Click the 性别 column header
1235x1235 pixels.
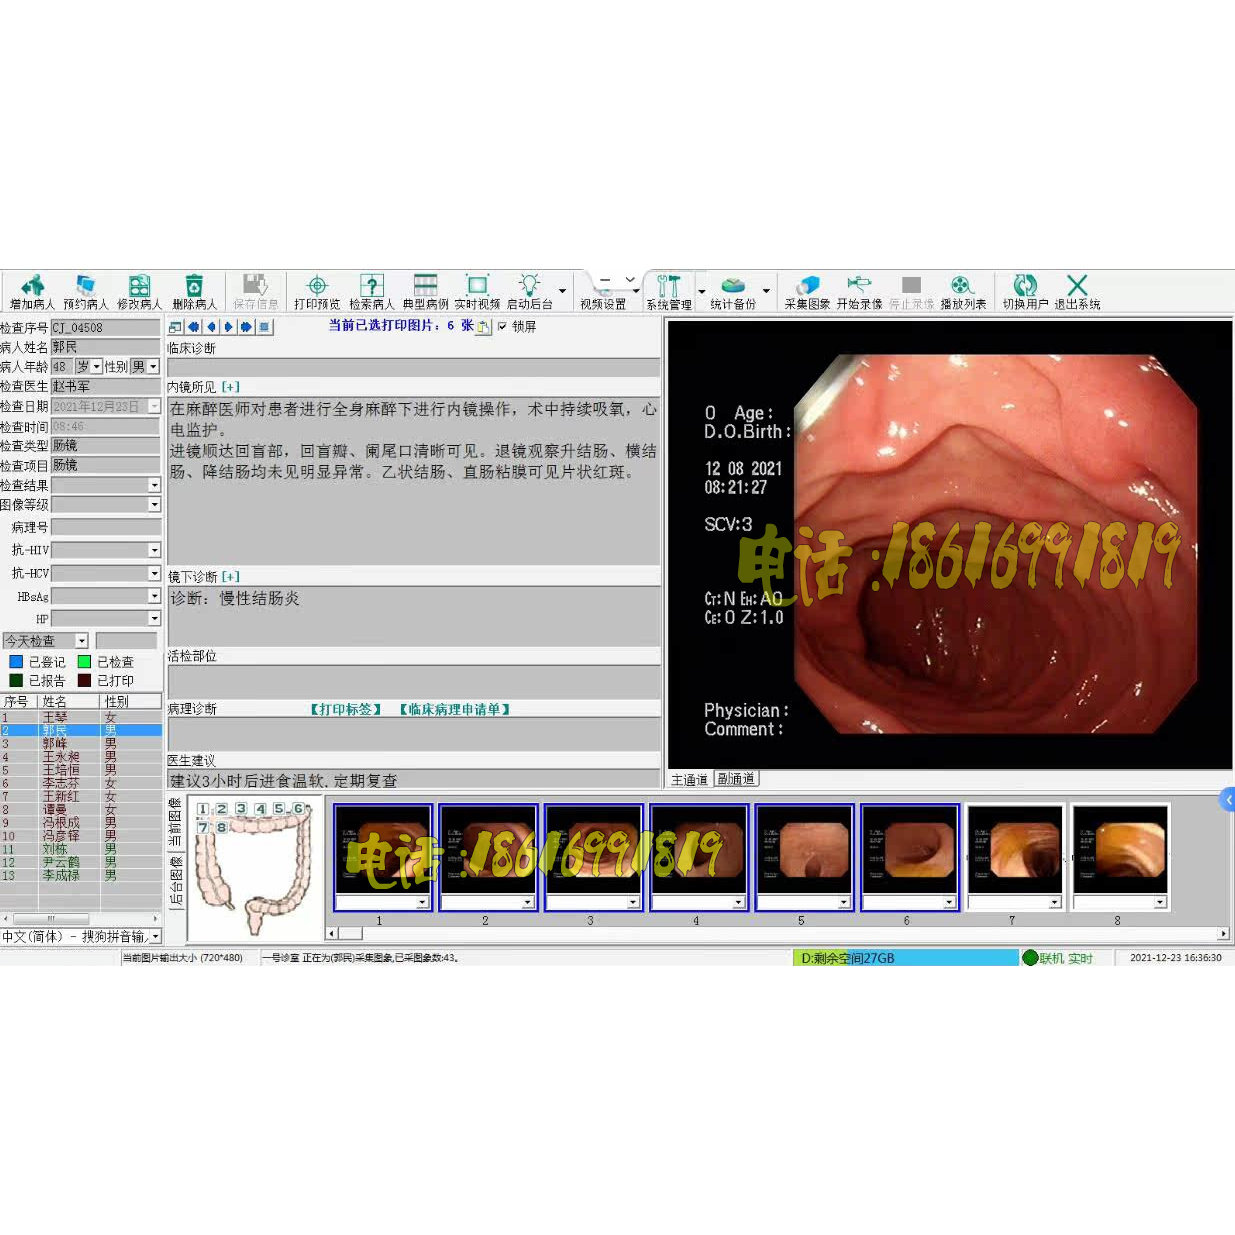(130, 702)
